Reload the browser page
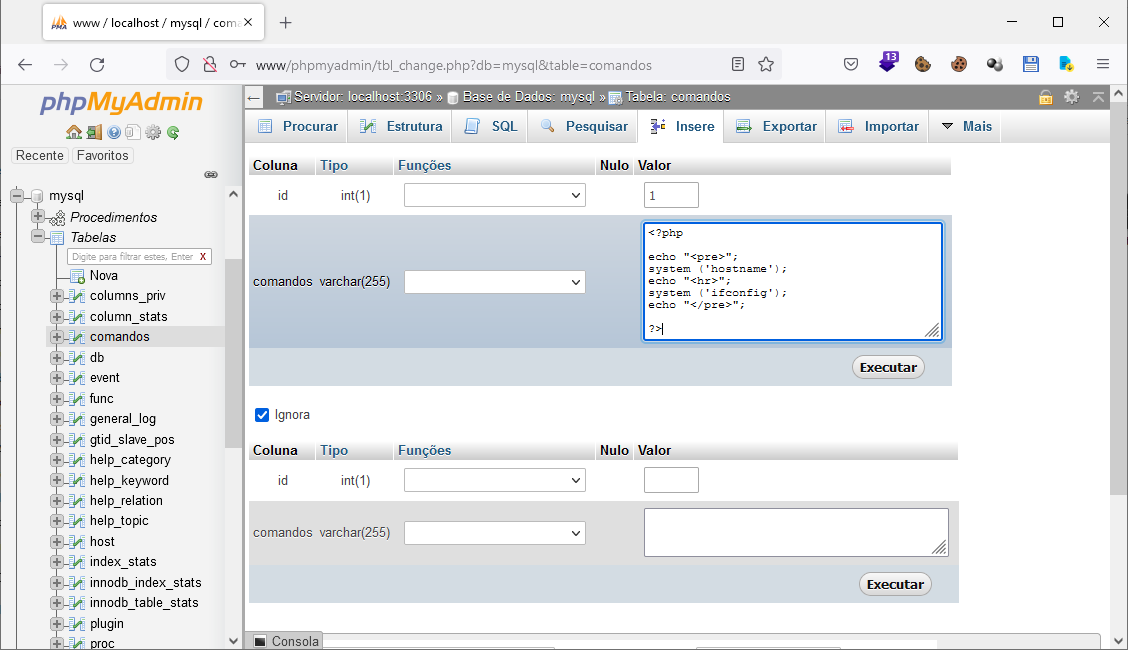This screenshot has width=1128, height=650. tap(97, 65)
